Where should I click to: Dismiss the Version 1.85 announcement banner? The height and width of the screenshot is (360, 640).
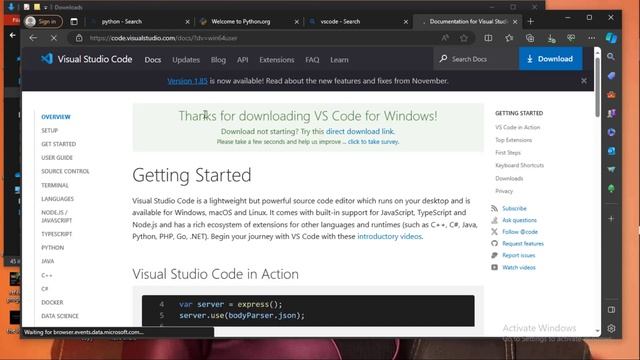[584, 81]
